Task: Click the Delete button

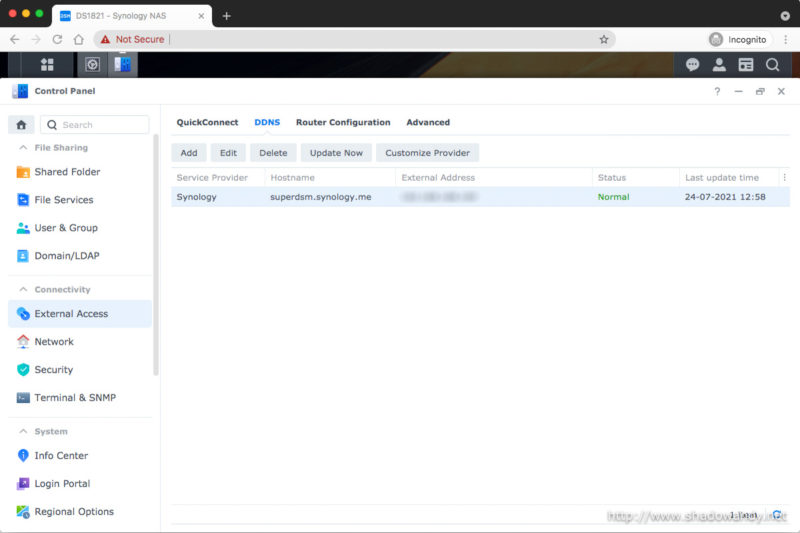Action: [x=273, y=153]
